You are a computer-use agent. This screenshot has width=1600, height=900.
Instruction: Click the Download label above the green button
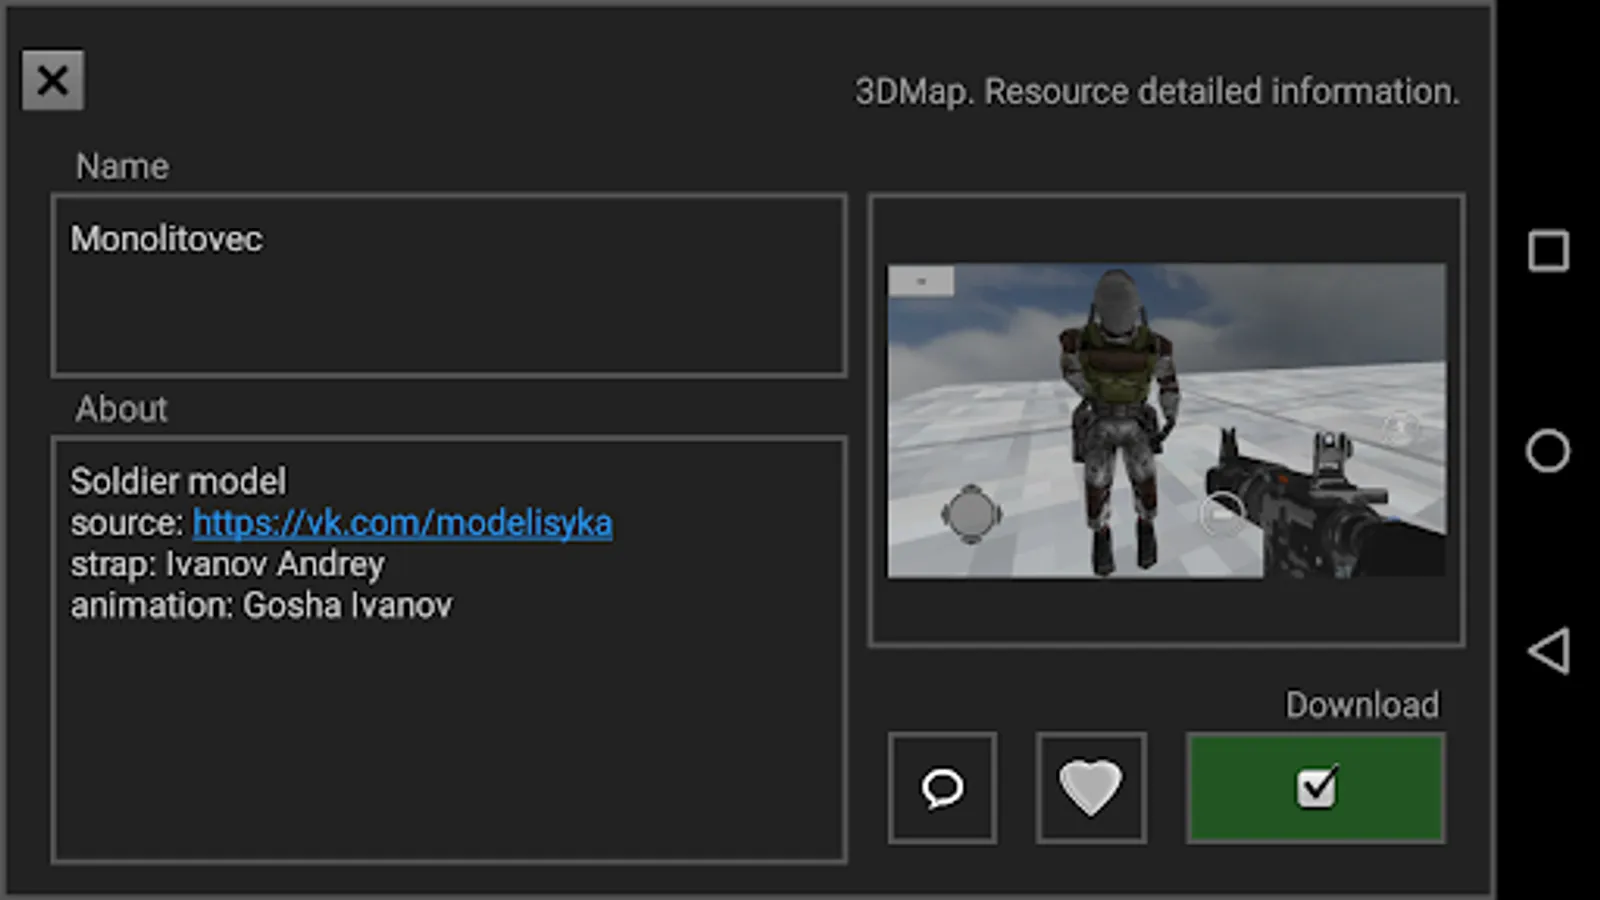[1362, 705]
